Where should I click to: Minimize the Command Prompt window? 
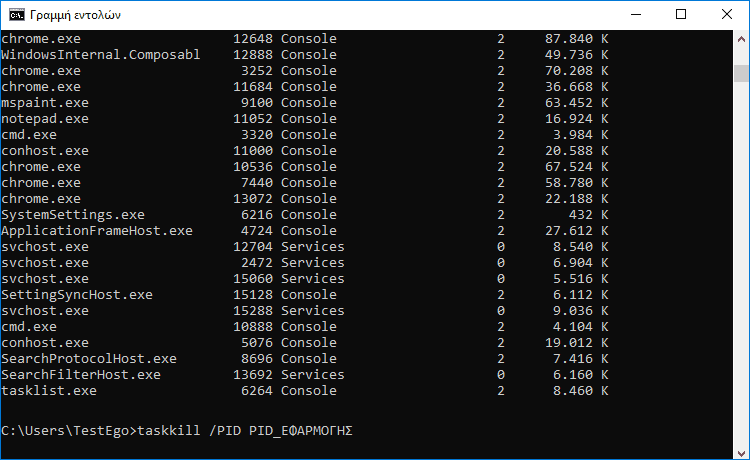(x=636, y=15)
